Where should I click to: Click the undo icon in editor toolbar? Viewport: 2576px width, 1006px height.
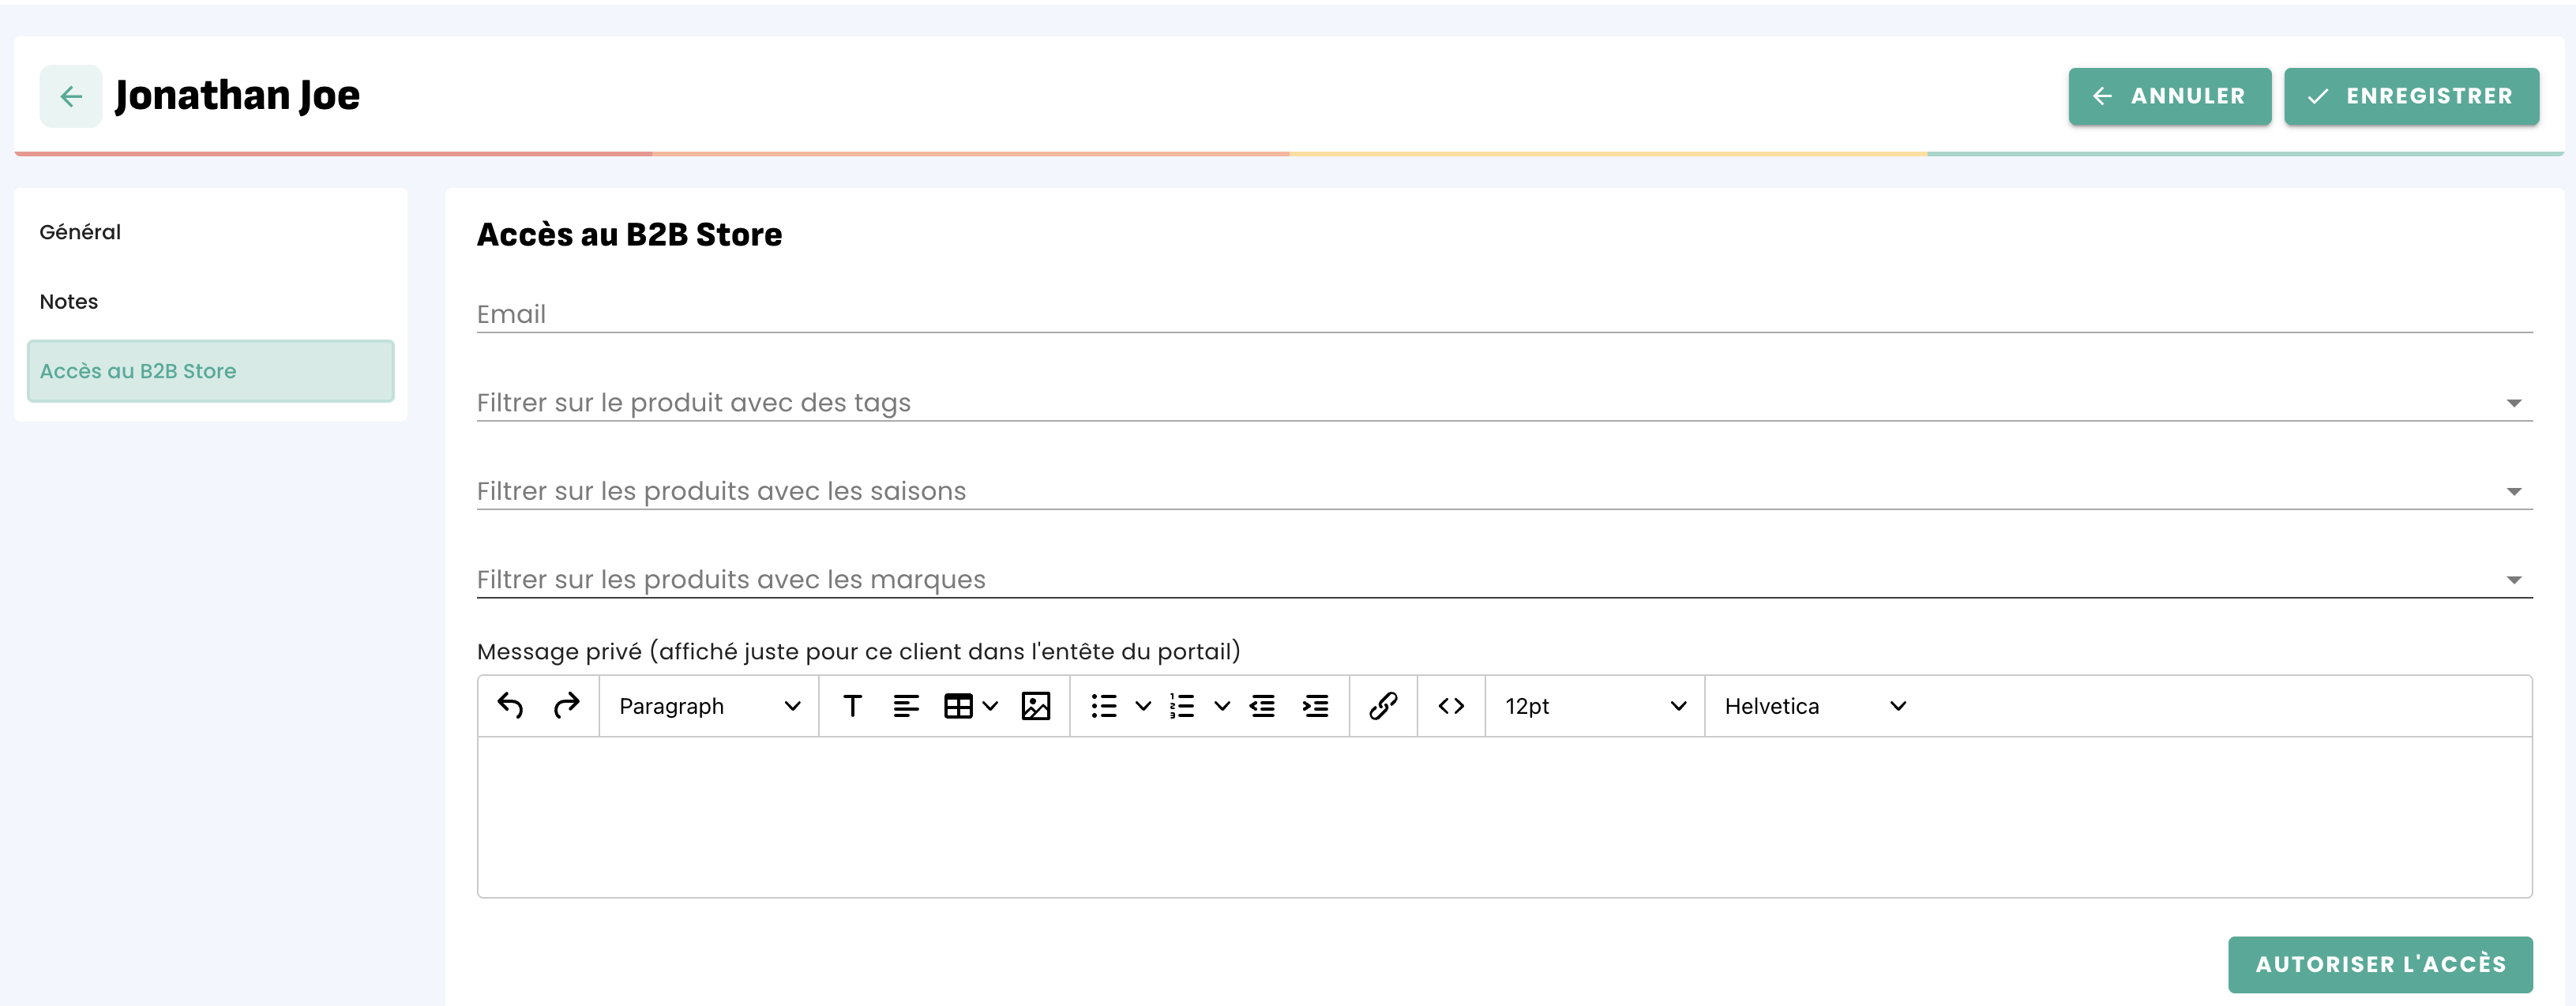(510, 706)
